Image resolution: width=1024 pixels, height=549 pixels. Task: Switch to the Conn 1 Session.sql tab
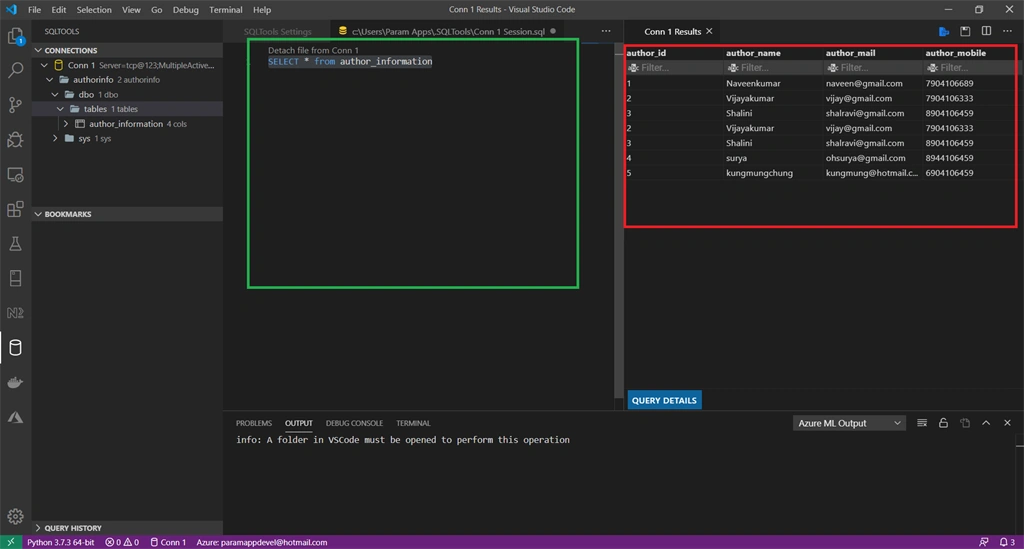(x=447, y=31)
